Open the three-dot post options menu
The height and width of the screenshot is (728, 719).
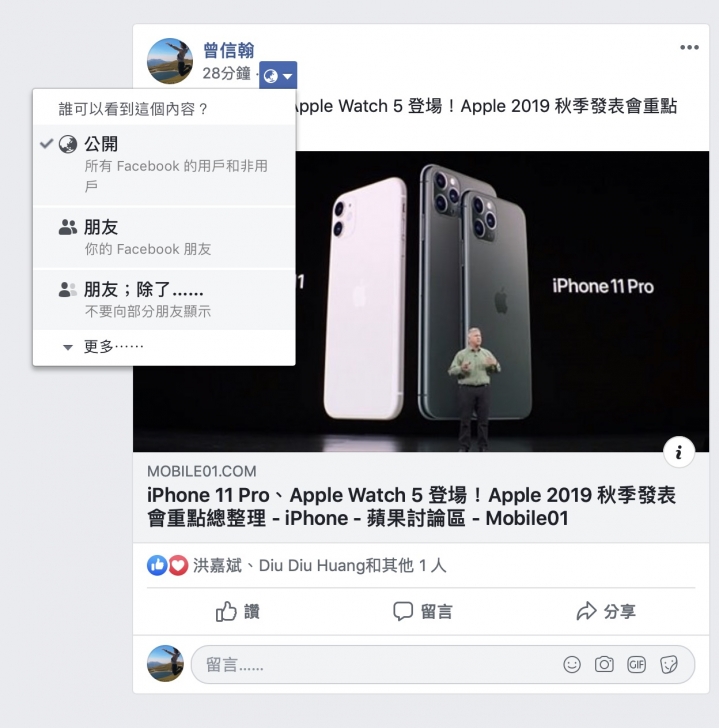click(x=689, y=47)
